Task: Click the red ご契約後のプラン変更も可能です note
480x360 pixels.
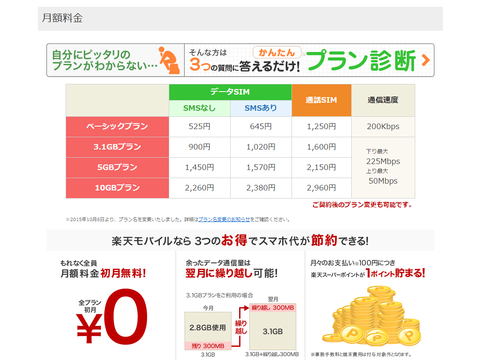Action: [362, 205]
